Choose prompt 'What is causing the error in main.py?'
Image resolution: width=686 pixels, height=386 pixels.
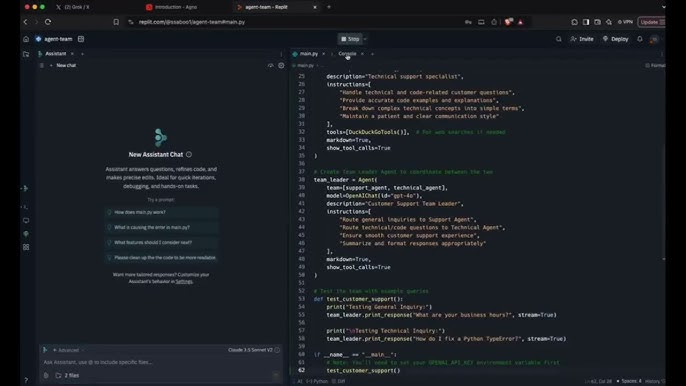coord(161,228)
